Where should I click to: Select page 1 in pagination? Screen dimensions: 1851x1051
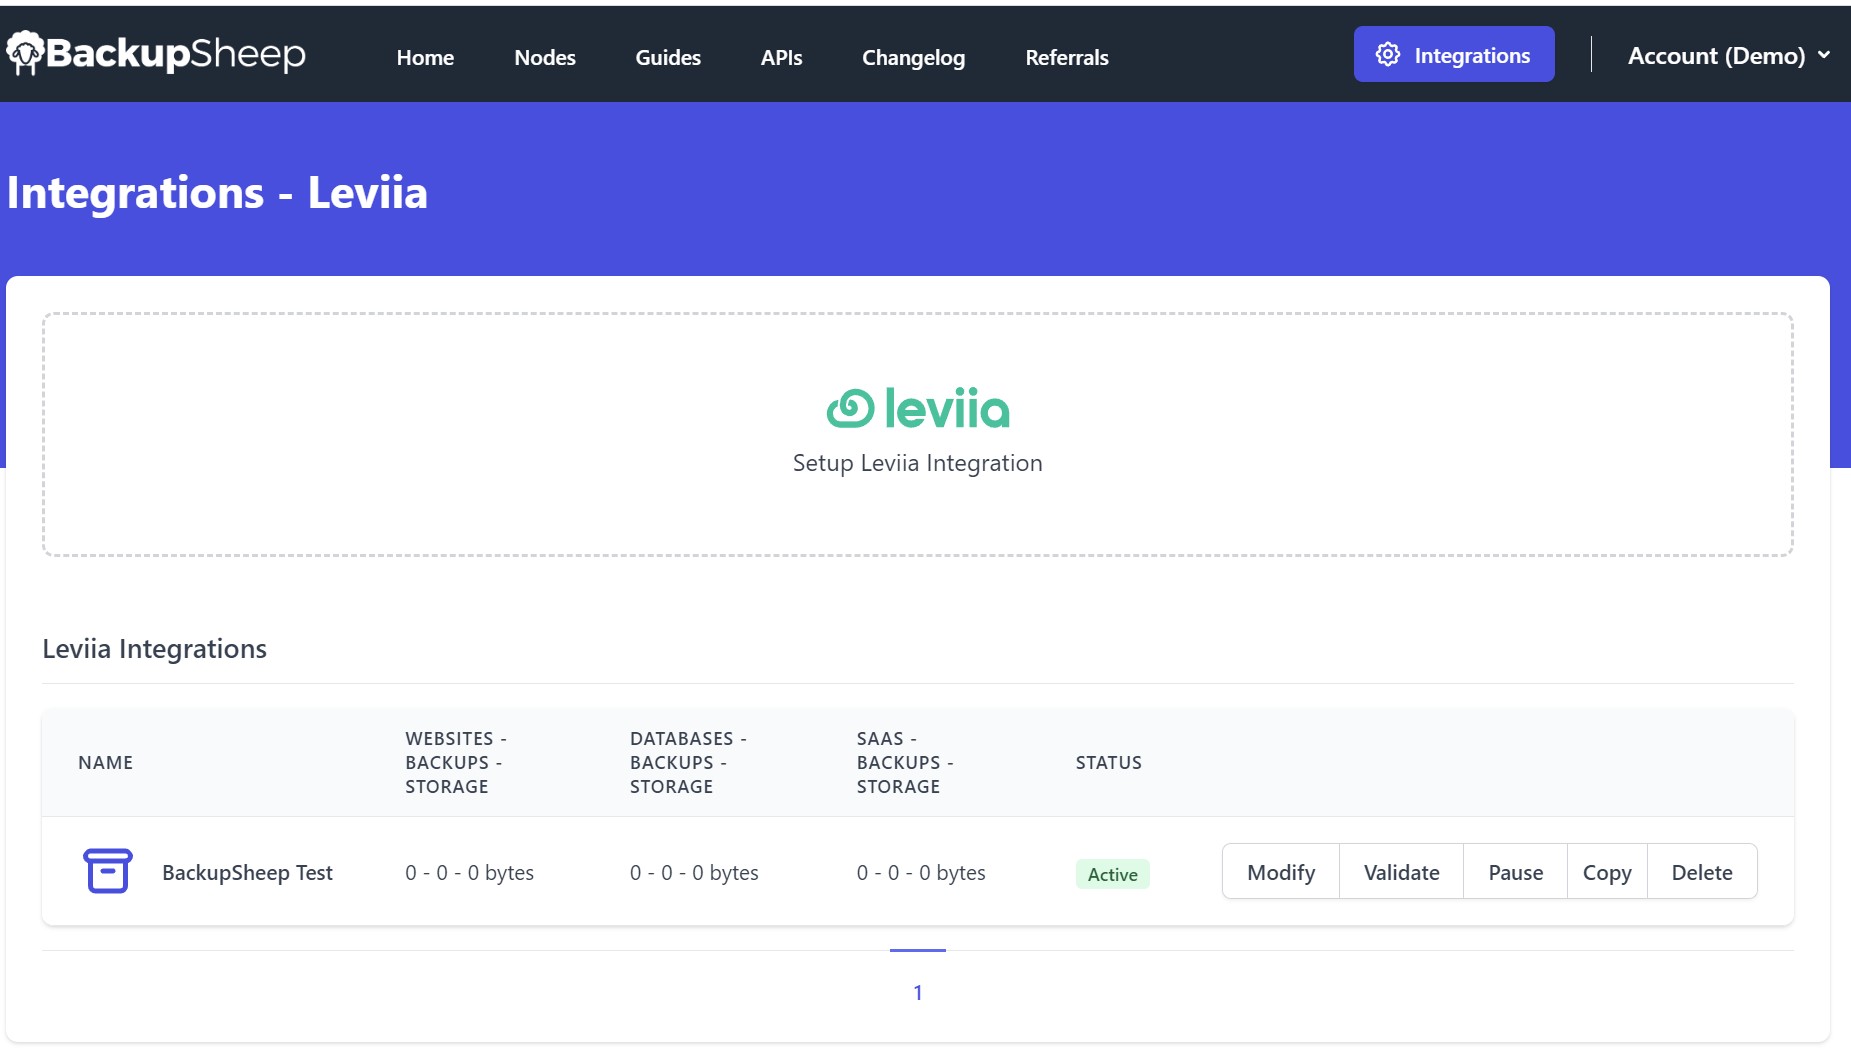coord(918,992)
